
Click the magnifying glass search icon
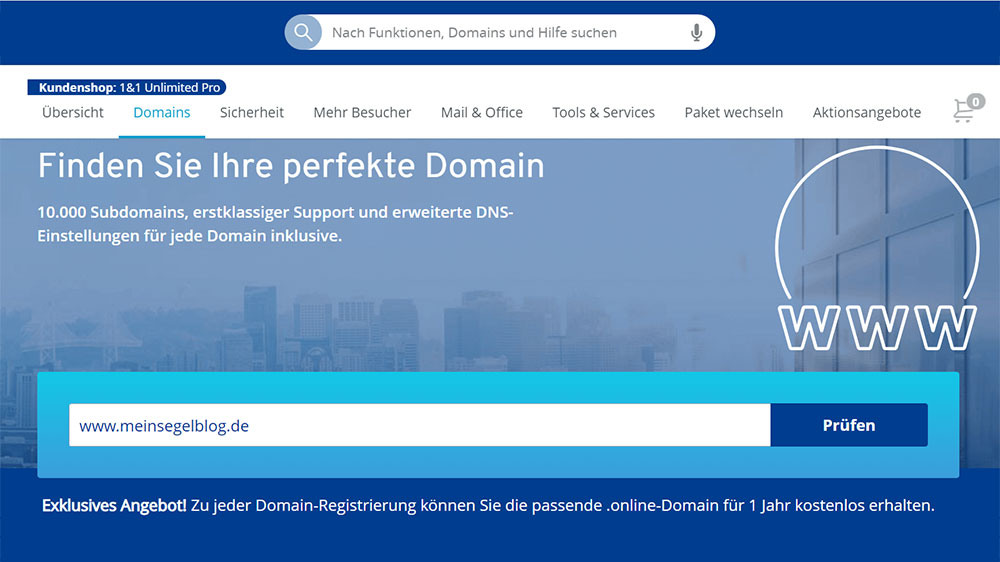coord(303,32)
